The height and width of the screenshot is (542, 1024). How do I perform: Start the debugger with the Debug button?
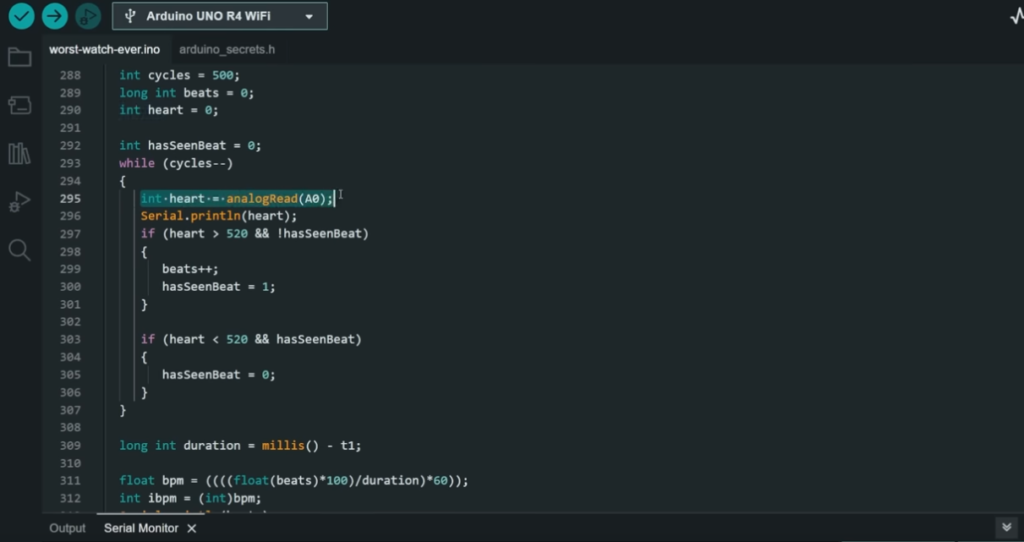88,16
